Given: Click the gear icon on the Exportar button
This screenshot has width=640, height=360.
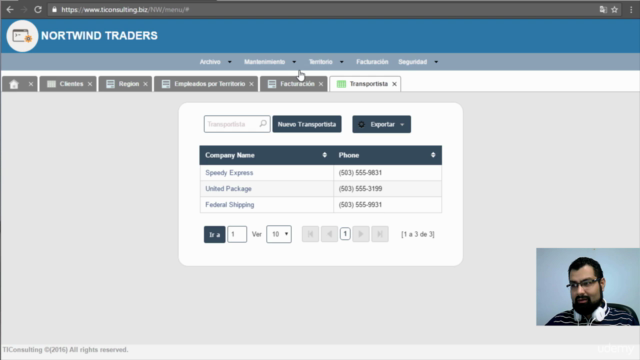Looking at the screenshot, I should tap(362, 124).
